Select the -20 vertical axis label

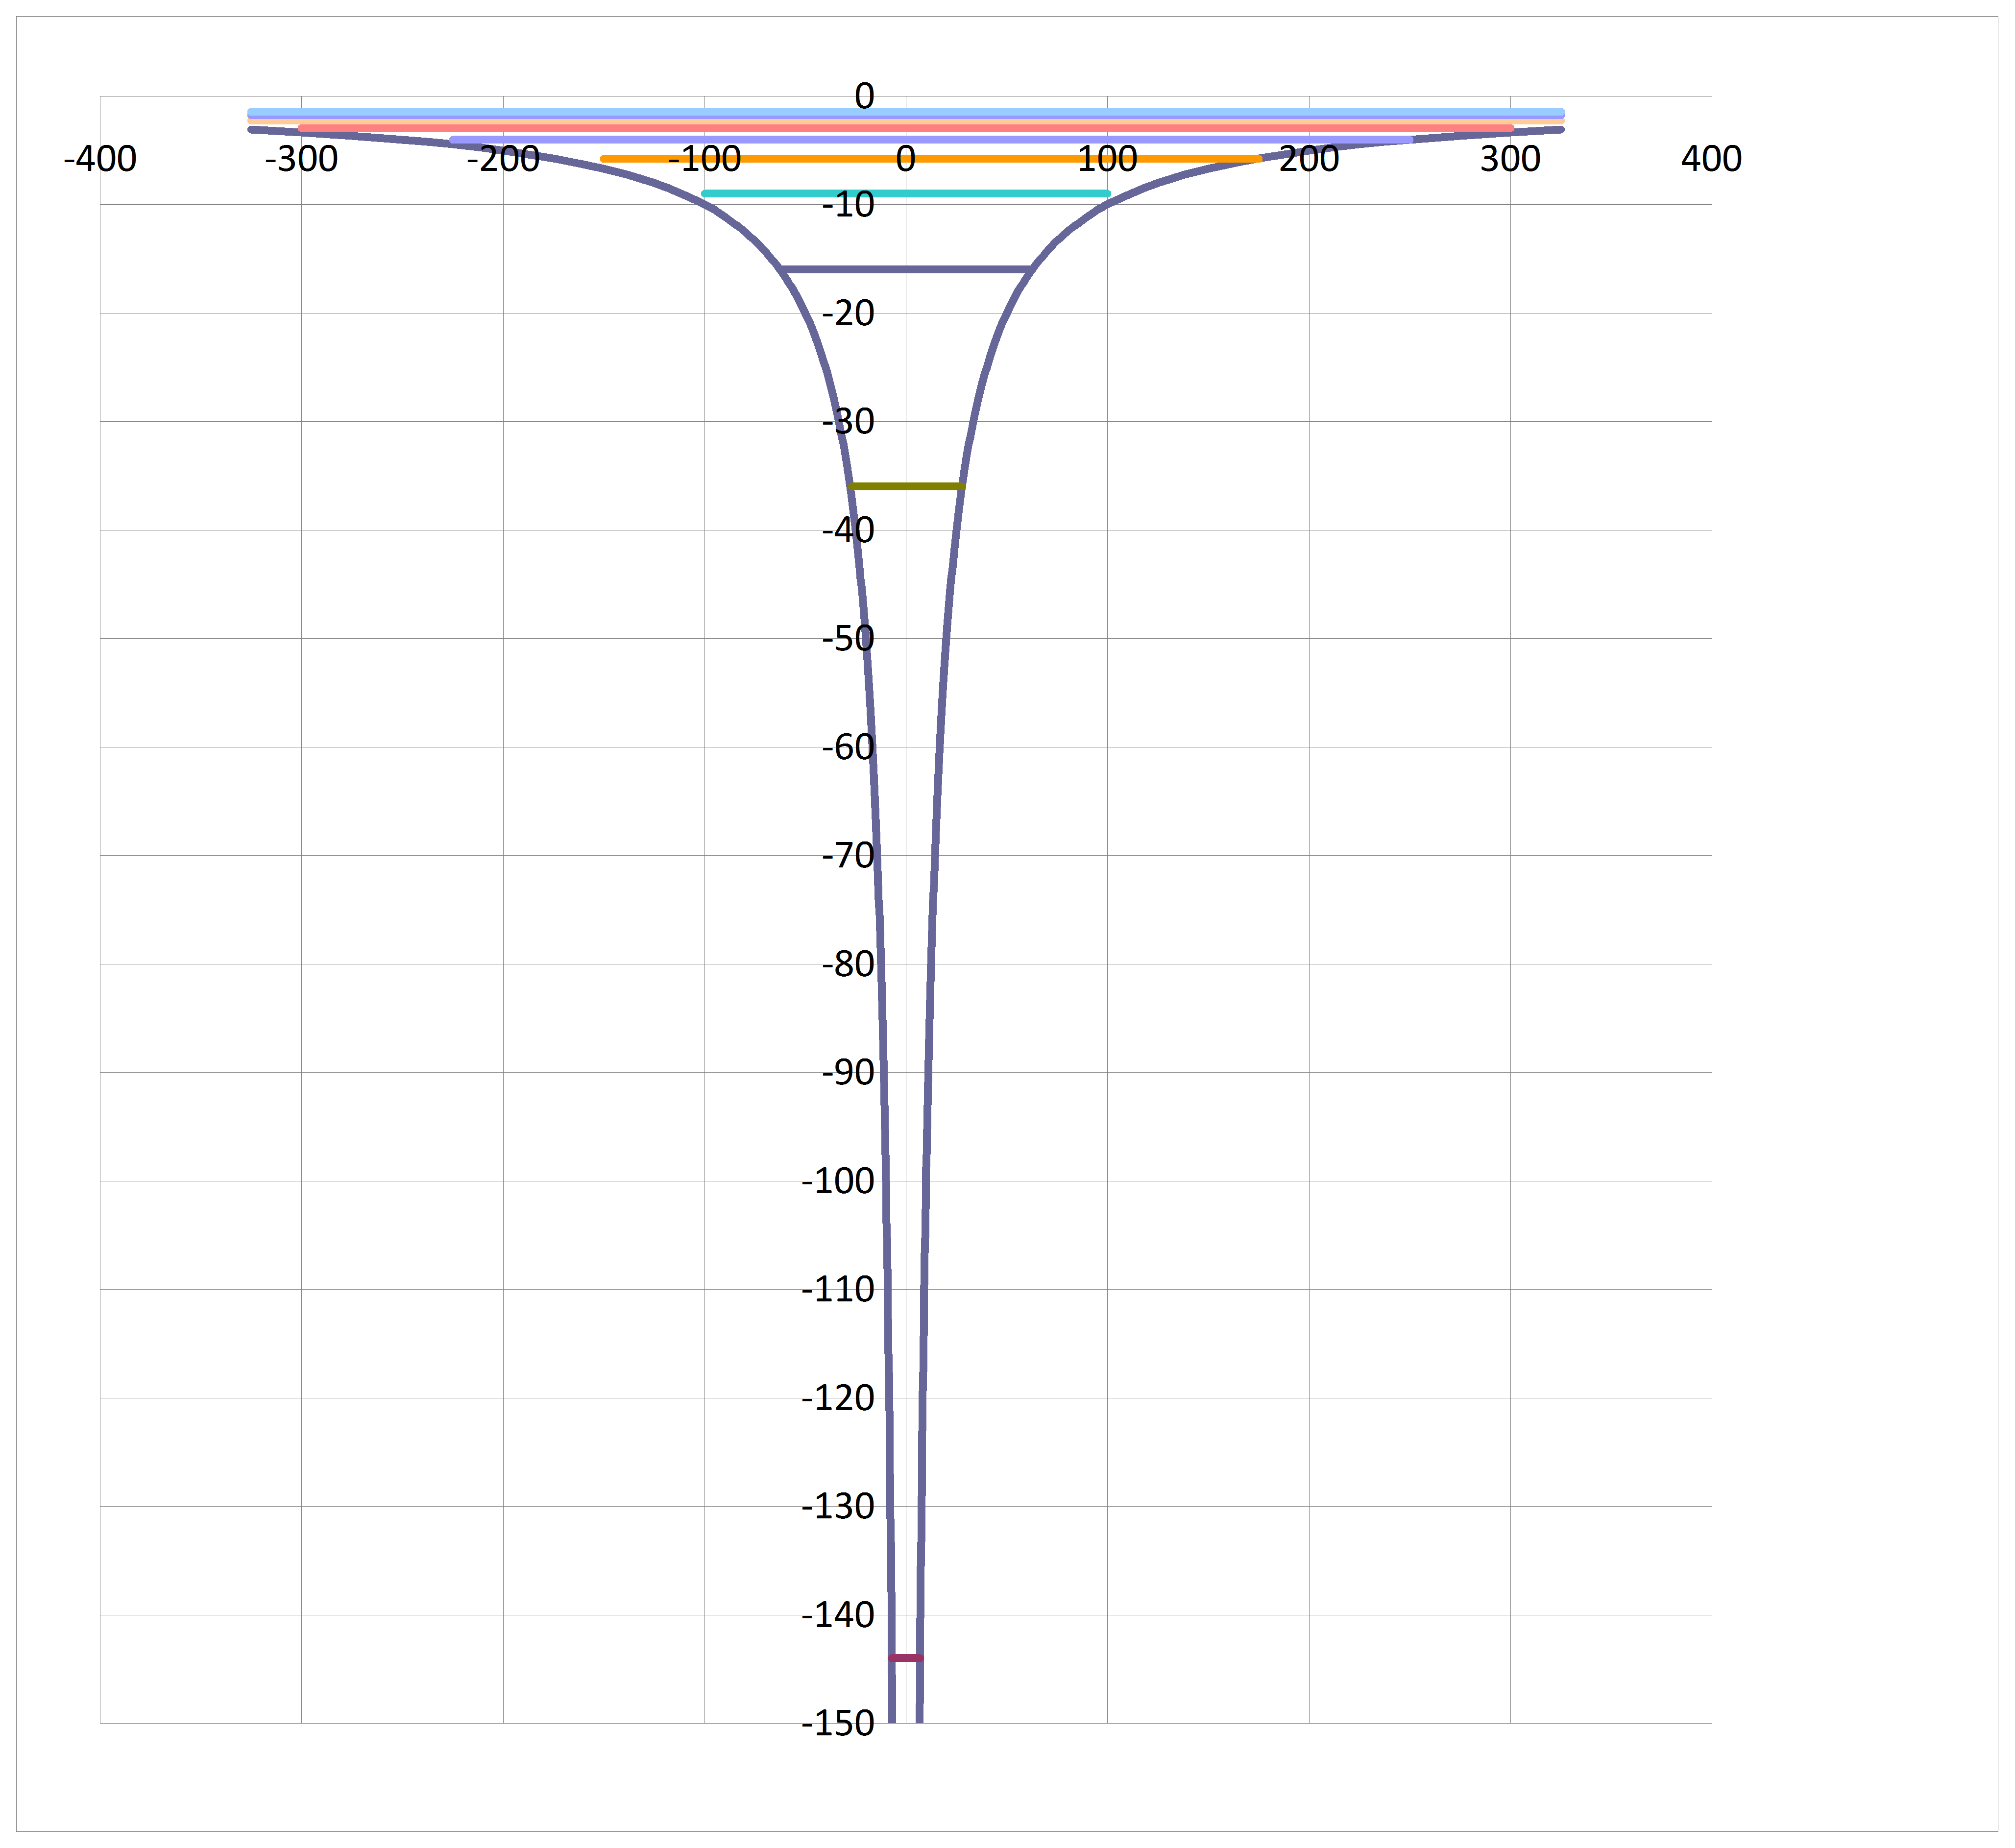(847, 313)
